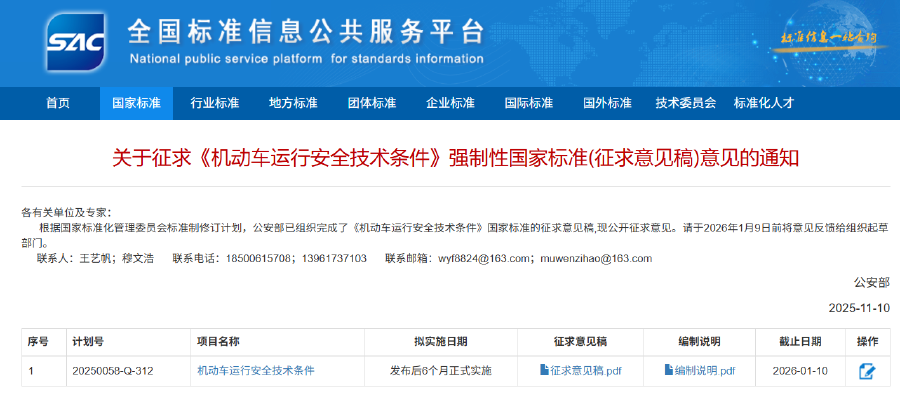The image size is (900, 396).
Task: Open the 技术委员会 tab
Action: (x=686, y=103)
